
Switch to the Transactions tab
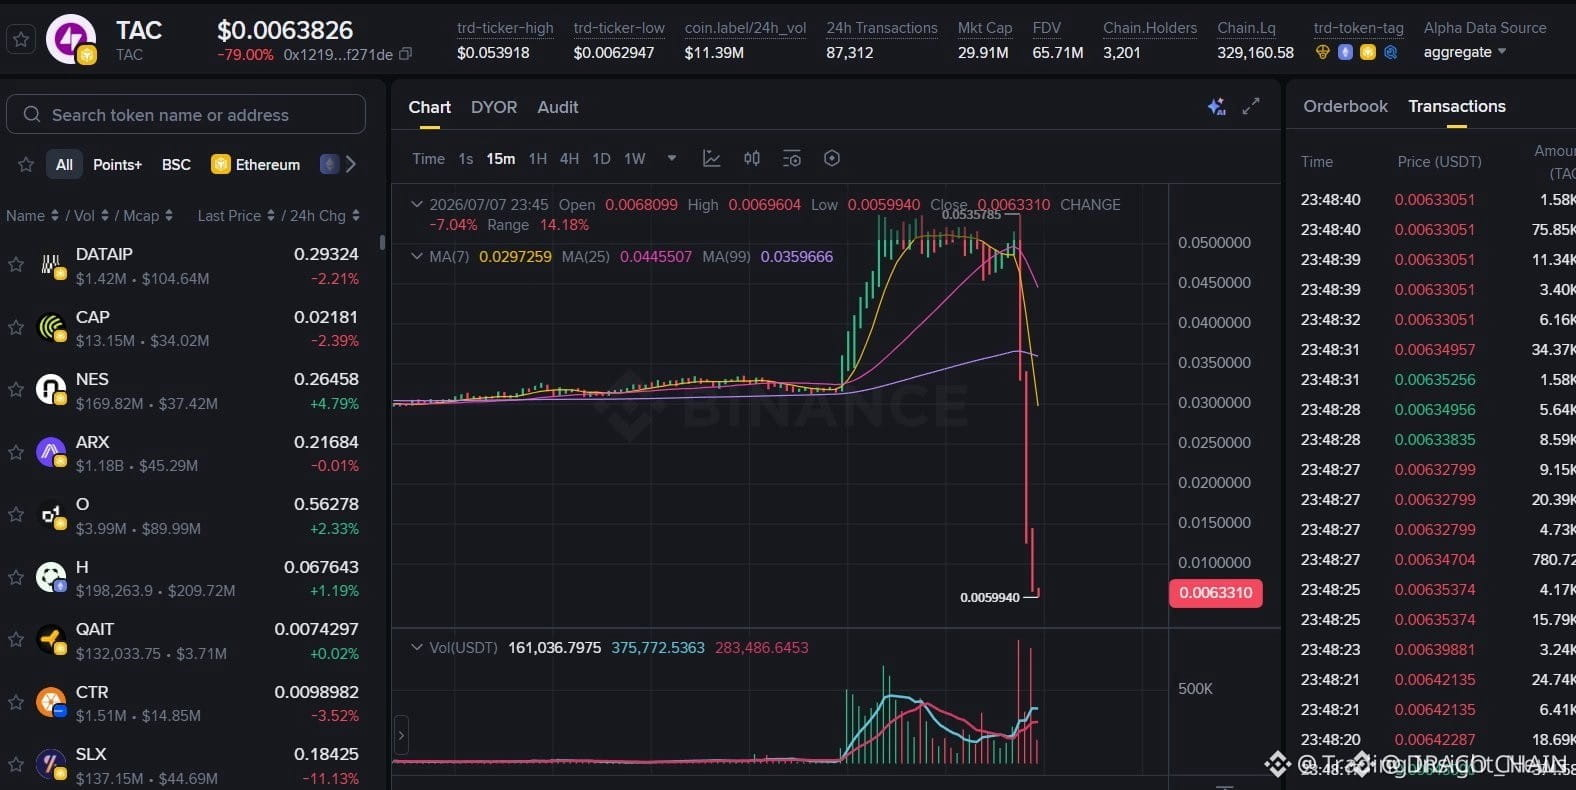click(x=1456, y=106)
